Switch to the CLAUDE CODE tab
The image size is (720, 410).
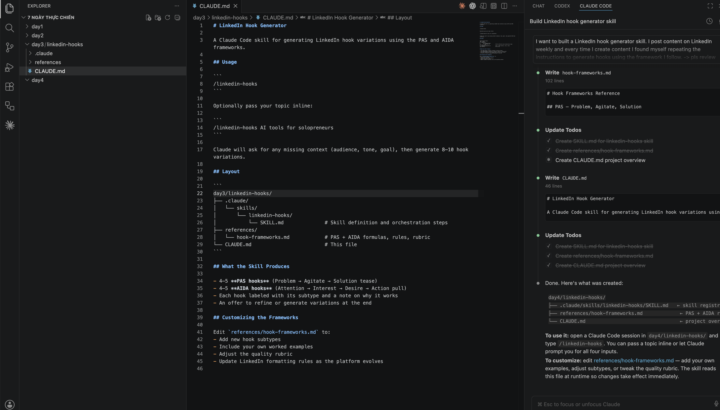595,6
